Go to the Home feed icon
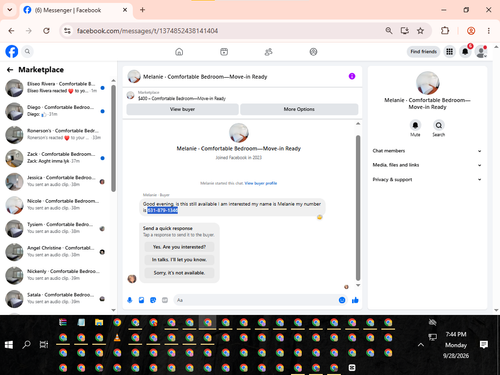Screen dimensions: 500x375 point(179,52)
